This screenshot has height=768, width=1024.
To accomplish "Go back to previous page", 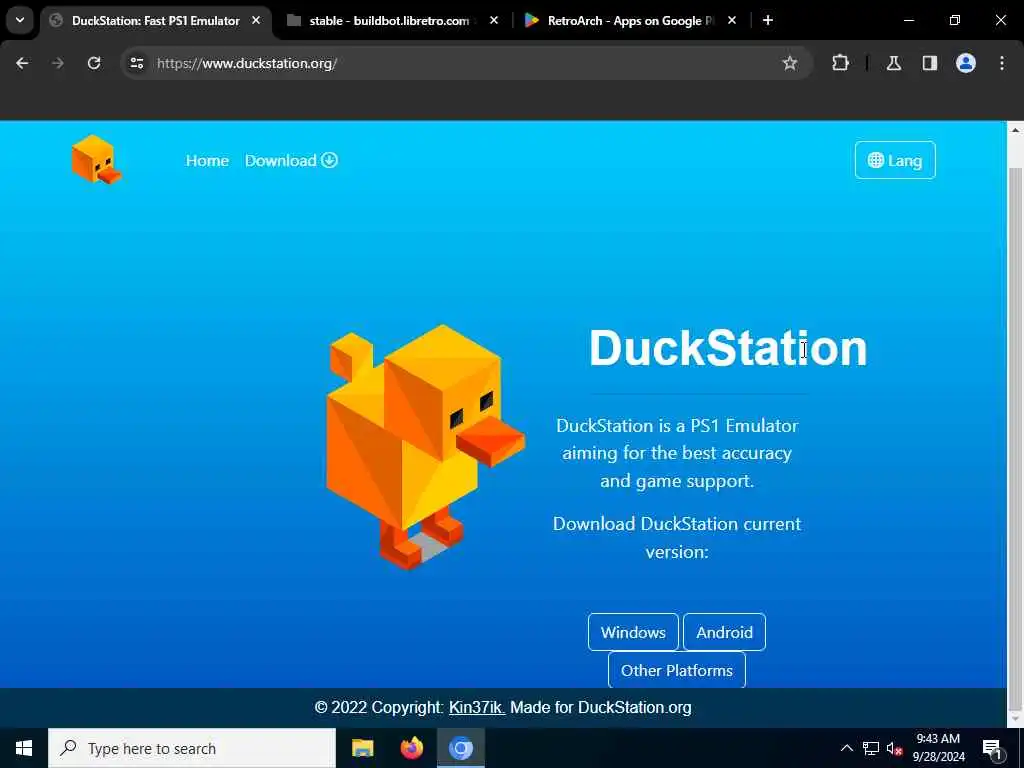I will click(22, 63).
